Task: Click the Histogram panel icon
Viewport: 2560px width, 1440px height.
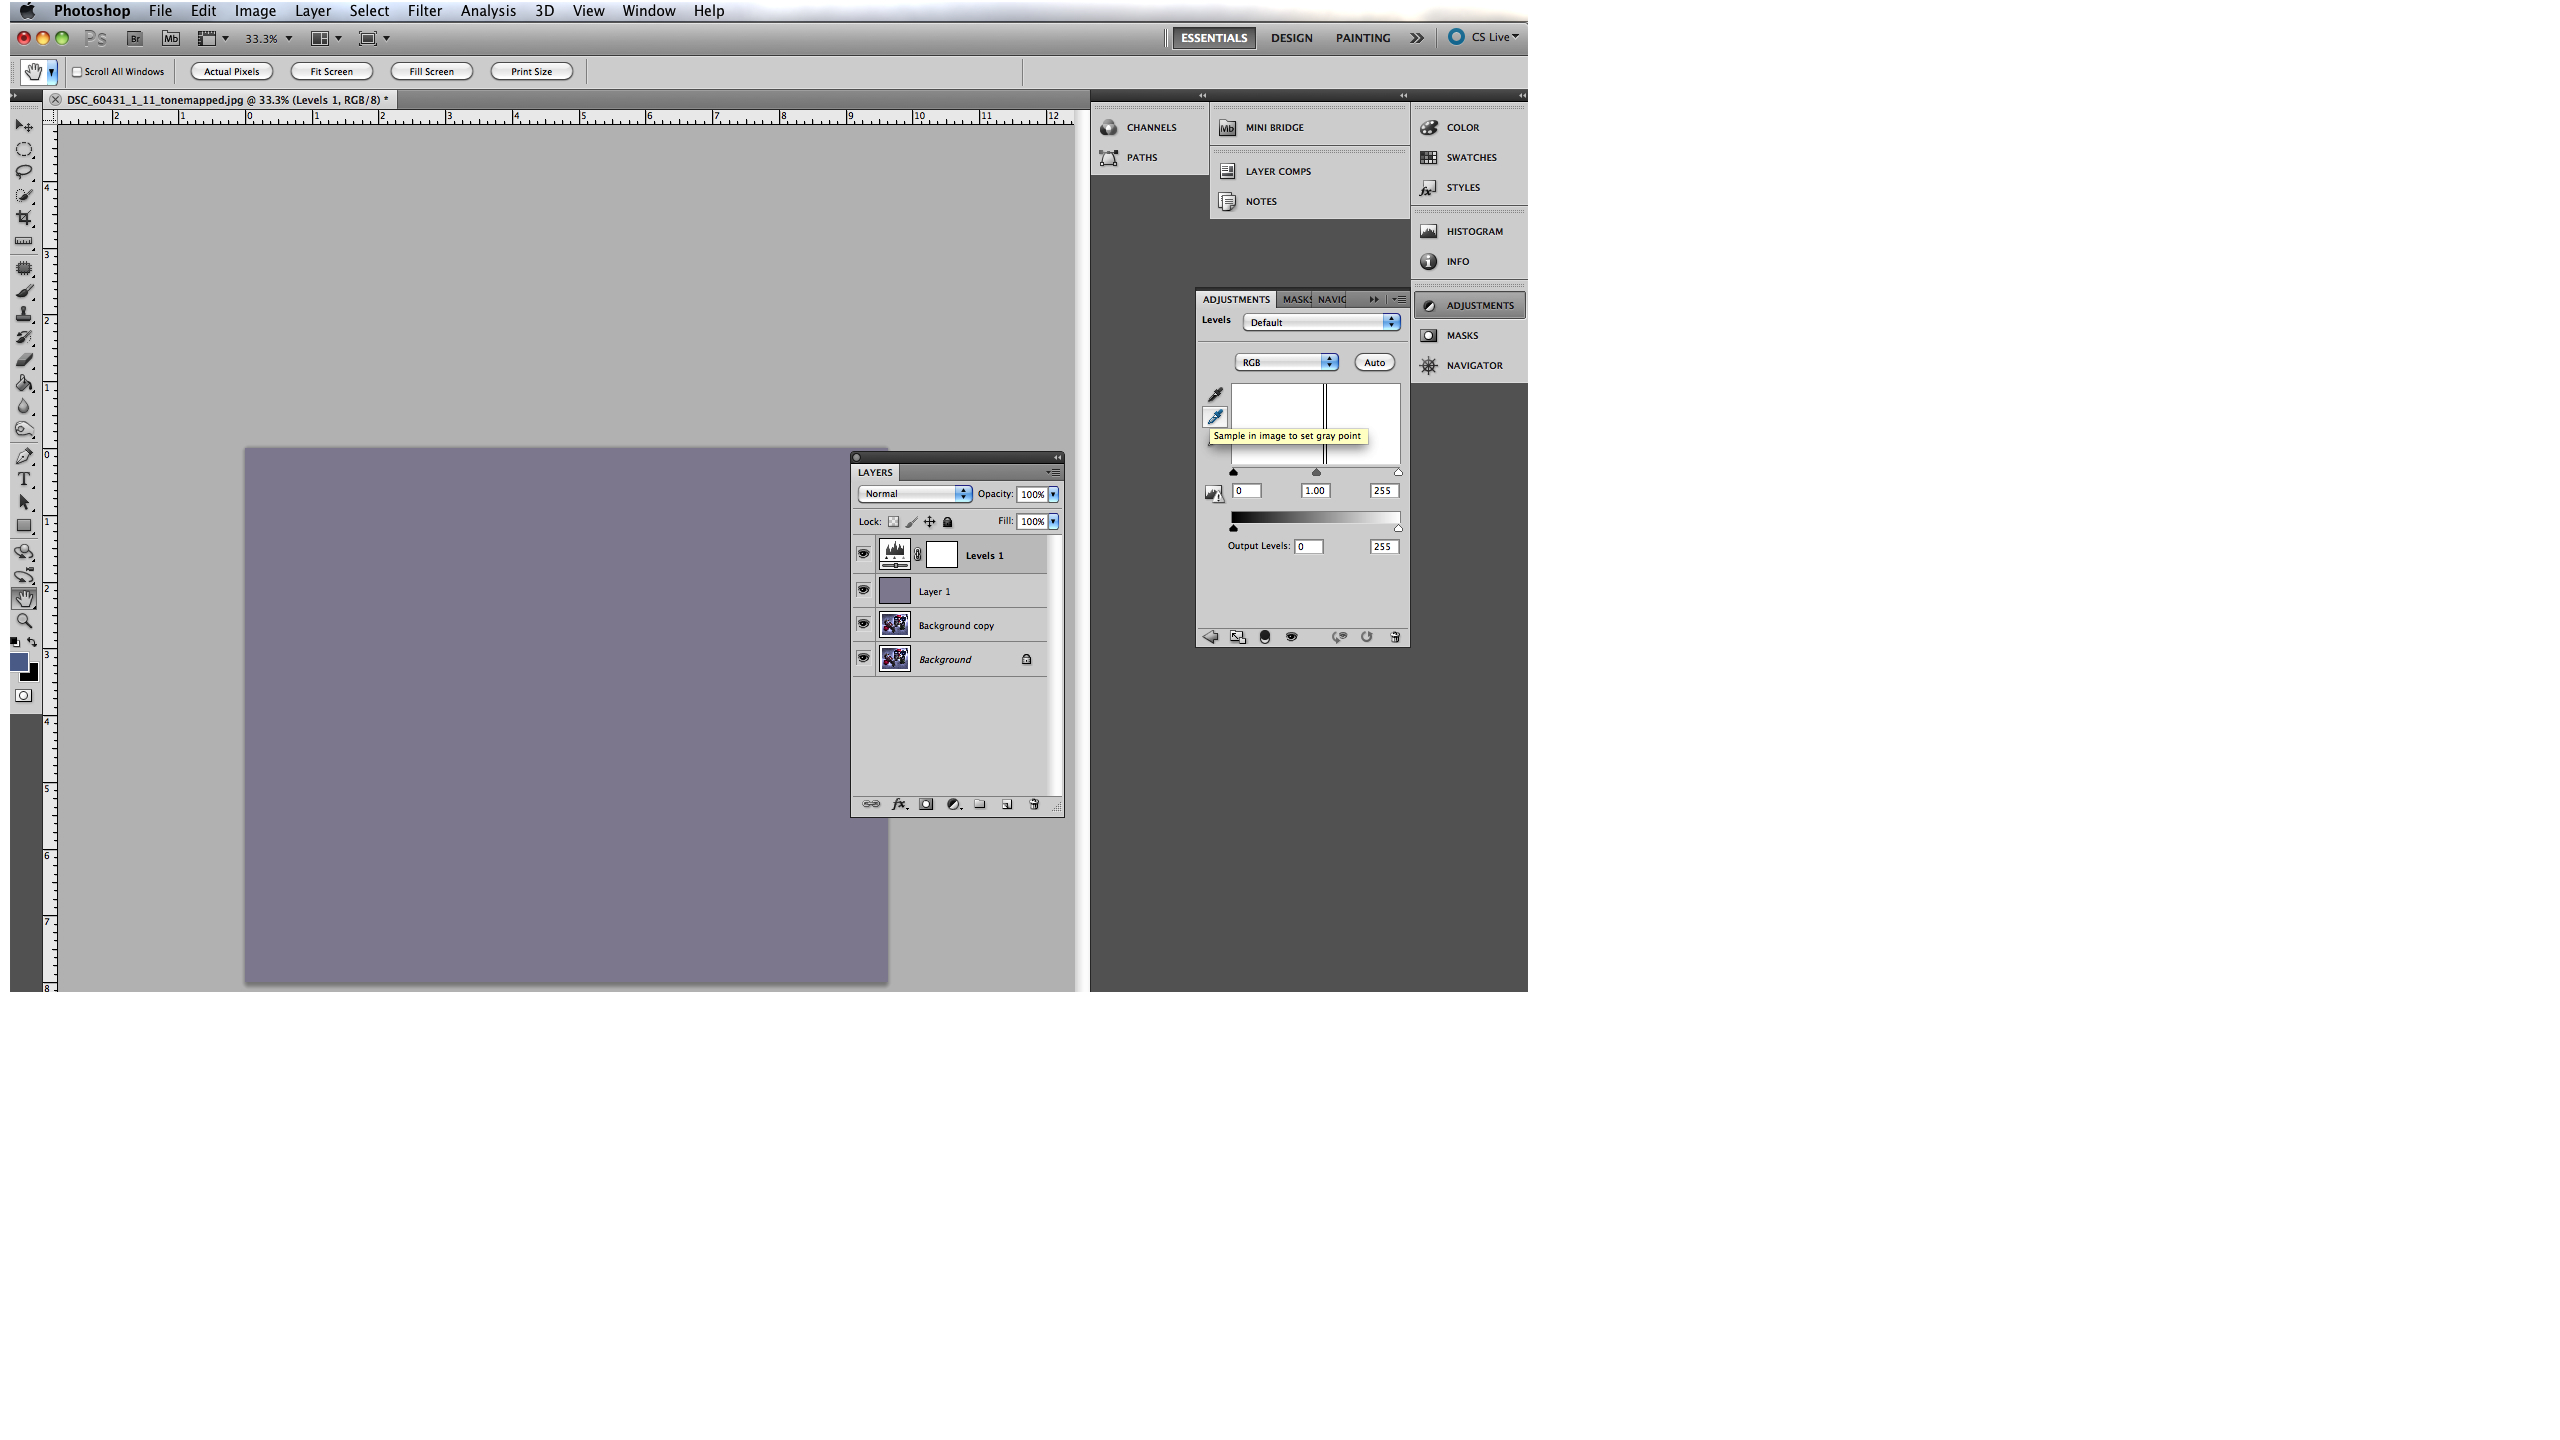Action: click(1429, 231)
